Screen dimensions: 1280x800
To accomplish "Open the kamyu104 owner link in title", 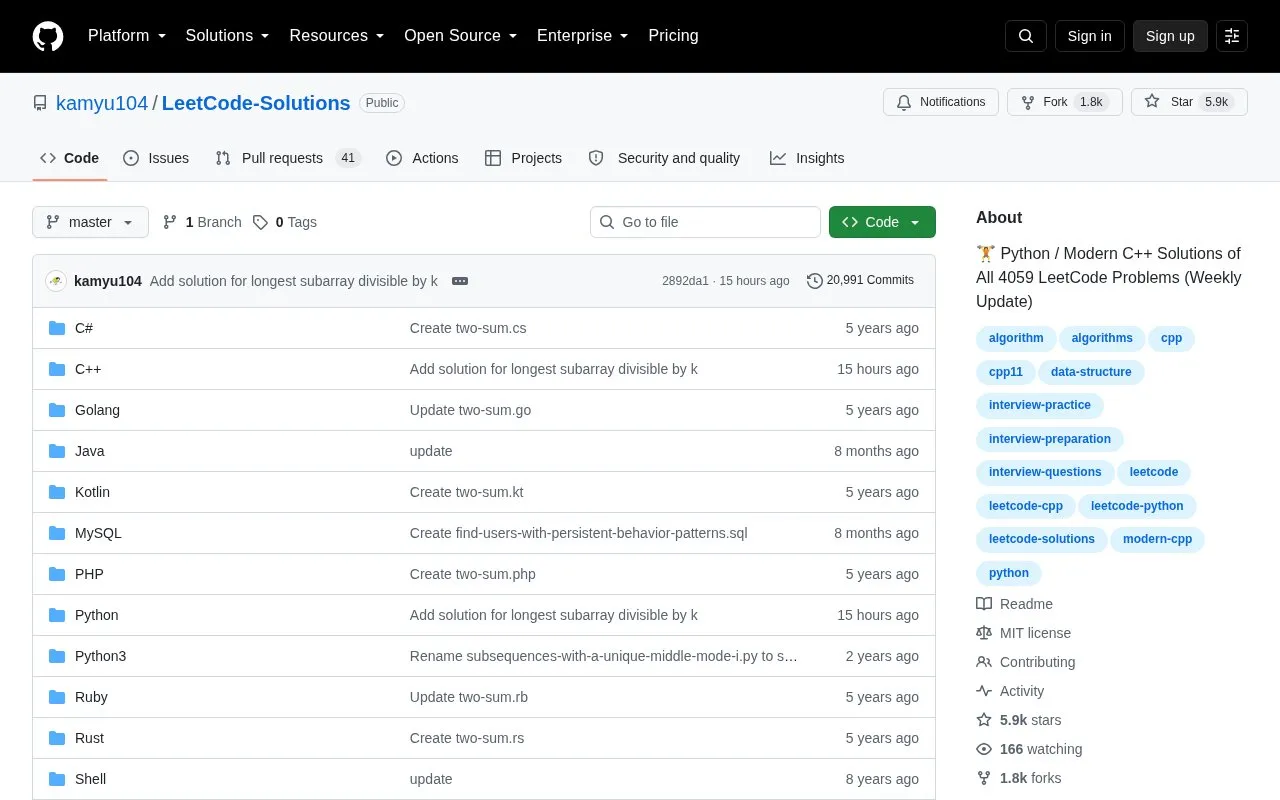I will click(x=102, y=103).
